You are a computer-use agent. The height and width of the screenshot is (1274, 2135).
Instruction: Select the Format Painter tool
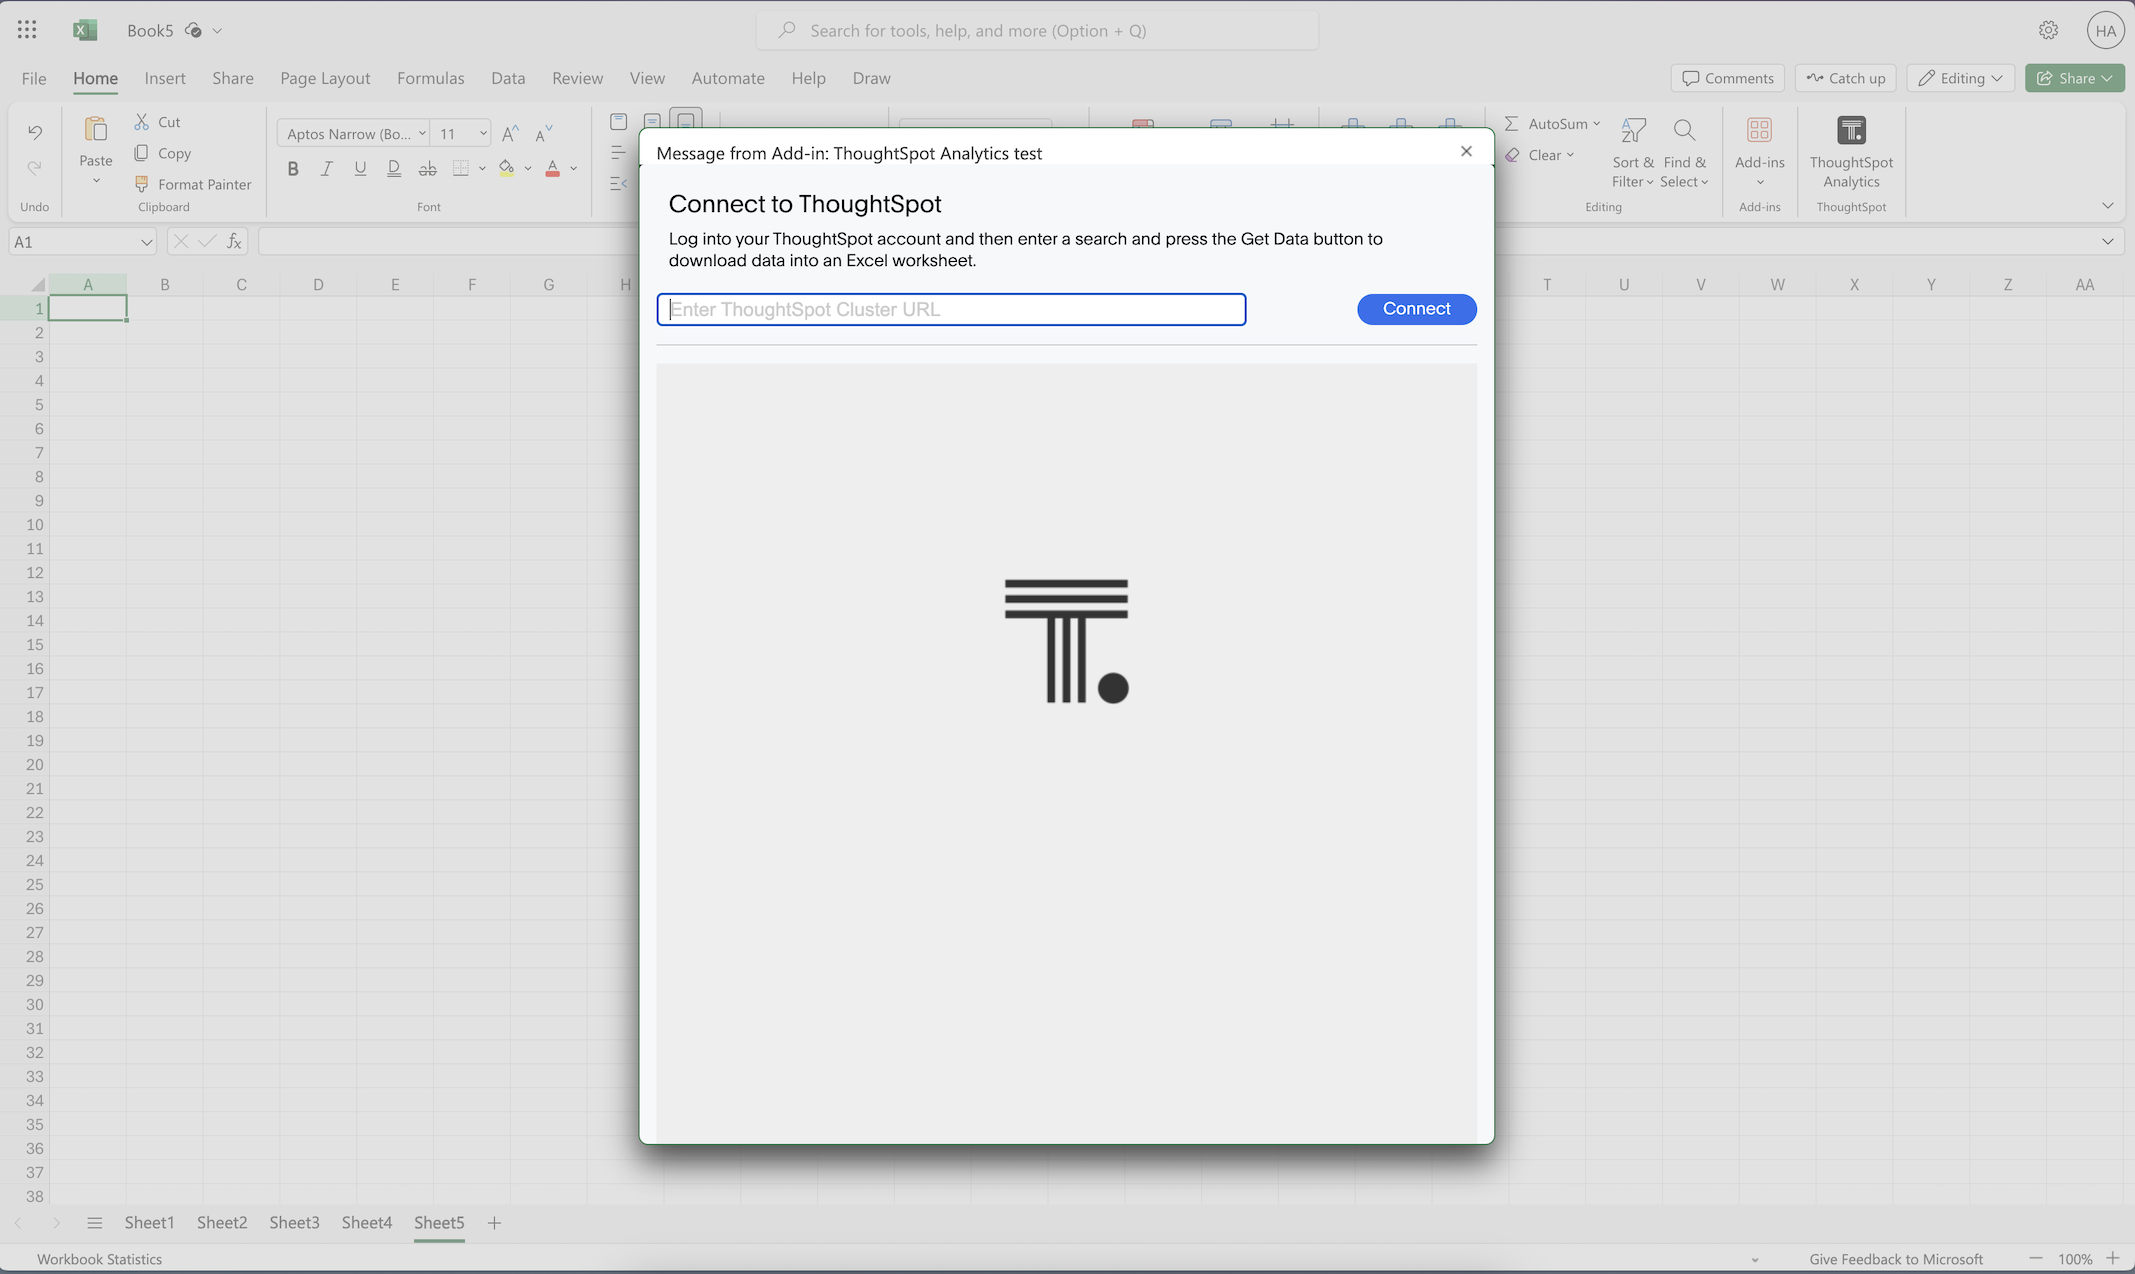(194, 184)
